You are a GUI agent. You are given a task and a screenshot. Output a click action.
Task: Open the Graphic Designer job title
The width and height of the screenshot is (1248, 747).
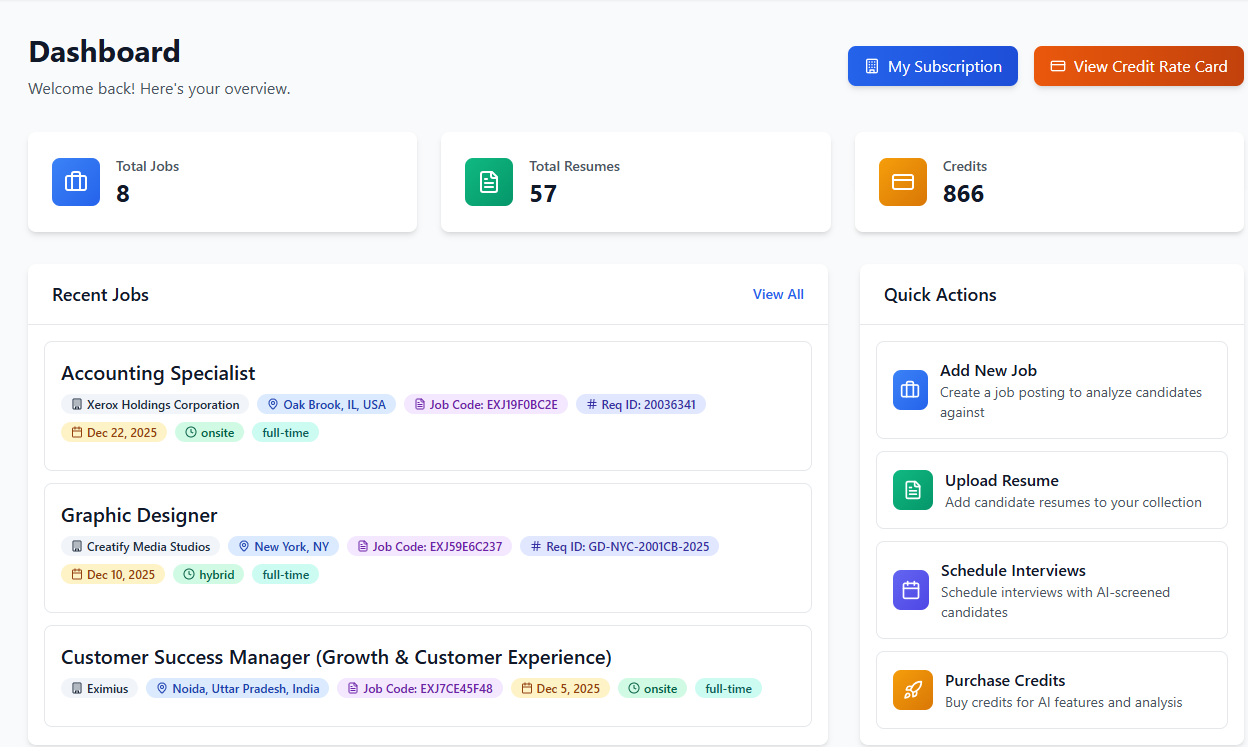[x=139, y=515]
